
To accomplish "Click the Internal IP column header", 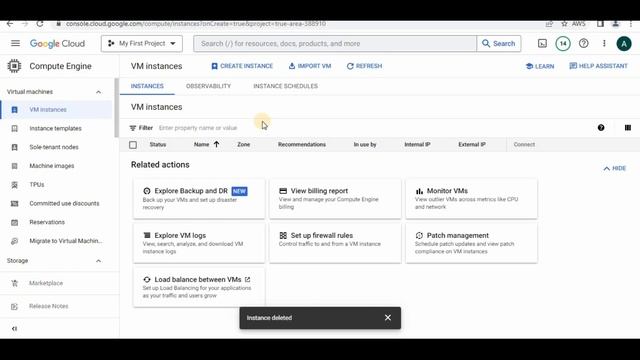I will [417, 144].
